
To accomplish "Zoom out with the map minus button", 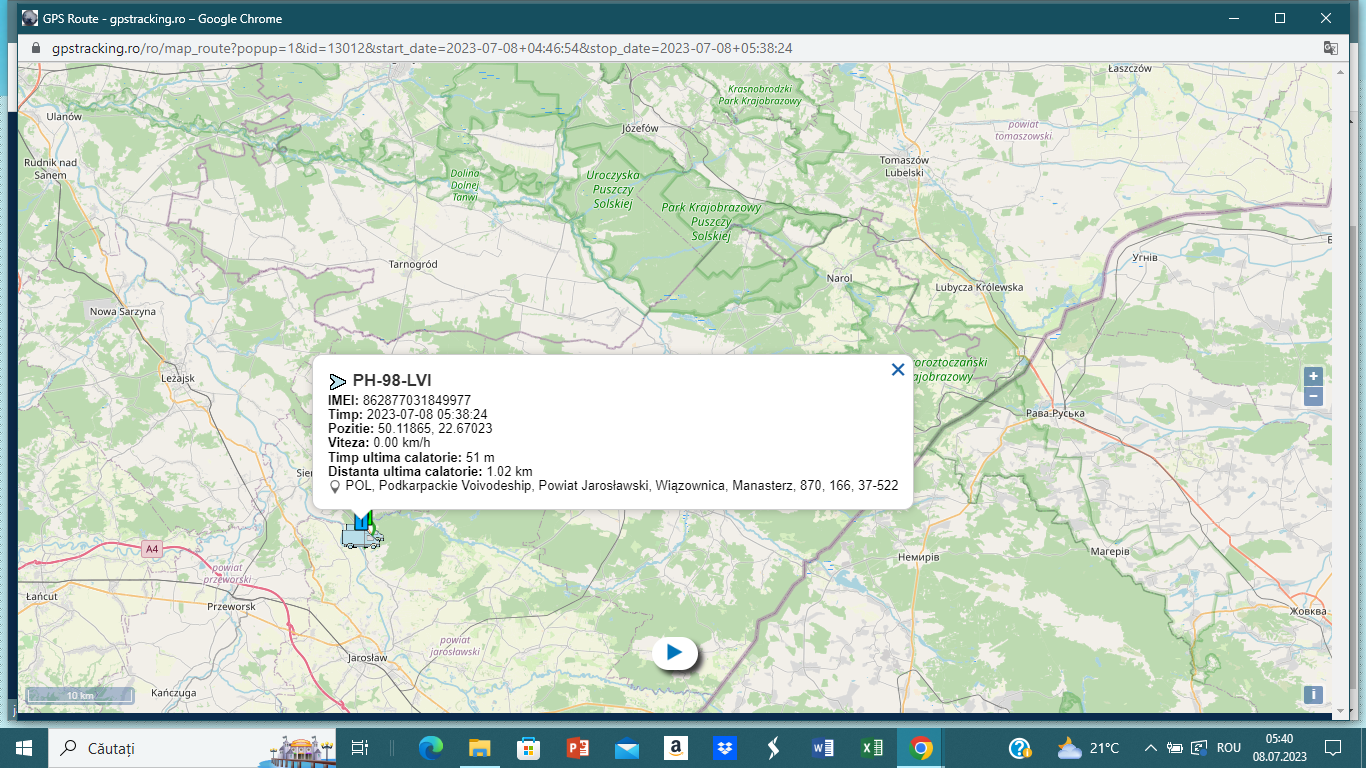I will pos(1313,397).
